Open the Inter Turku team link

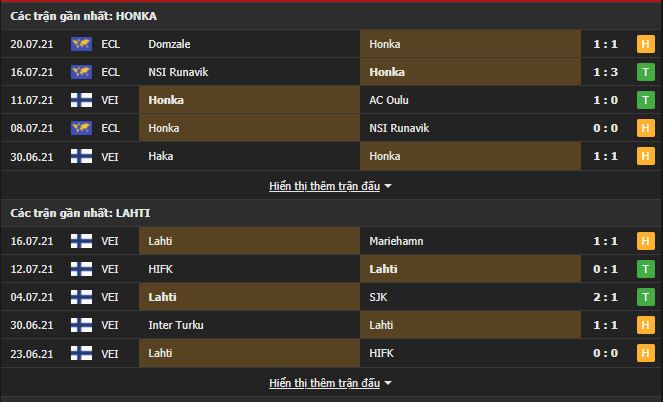tap(176, 325)
